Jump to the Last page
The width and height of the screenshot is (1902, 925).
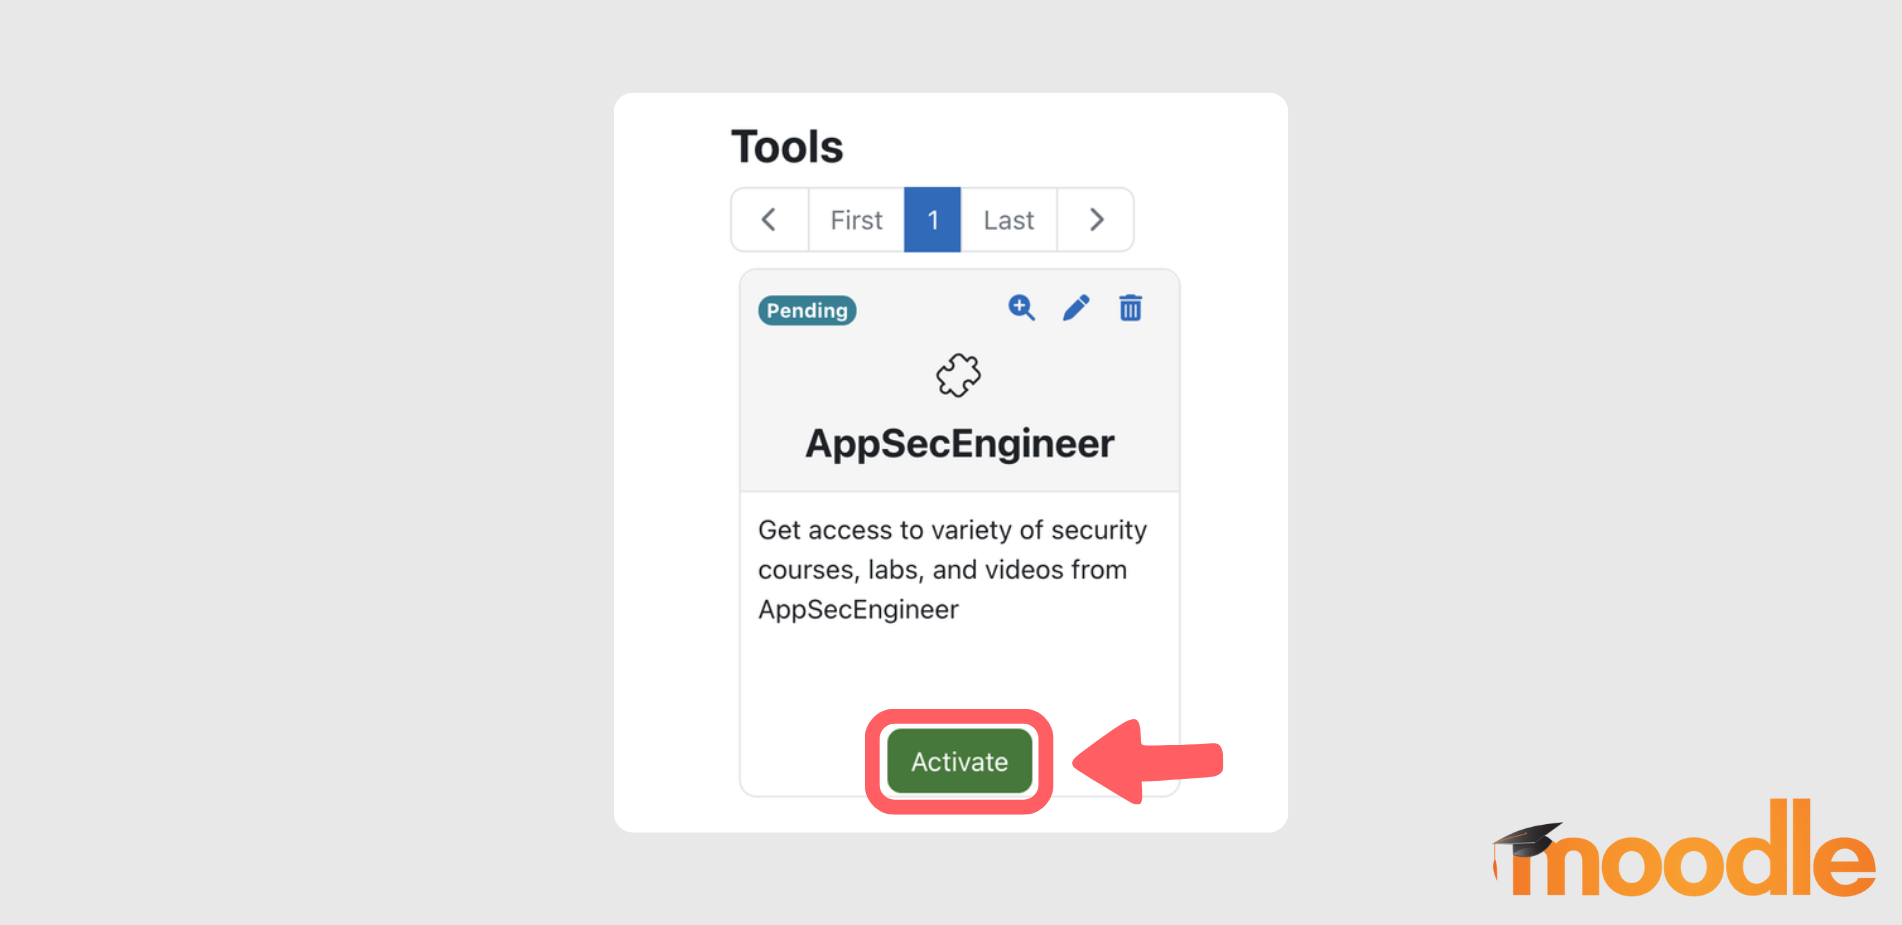coord(1008,219)
